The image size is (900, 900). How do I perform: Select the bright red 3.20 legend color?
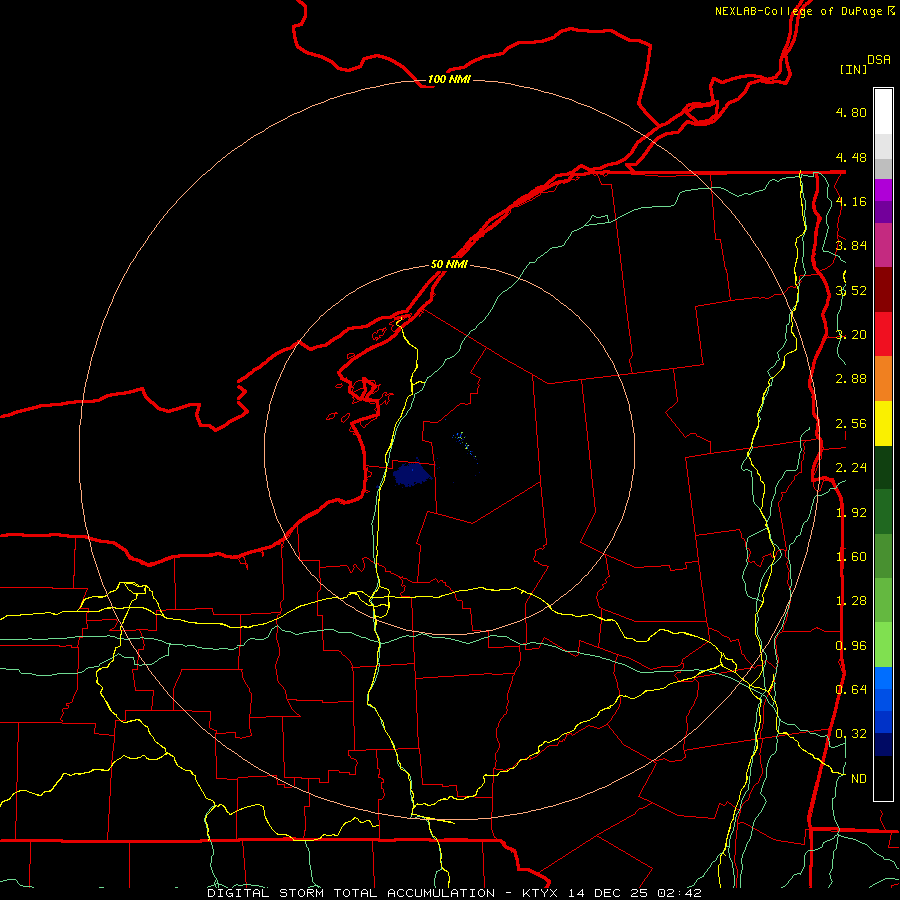(883, 334)
